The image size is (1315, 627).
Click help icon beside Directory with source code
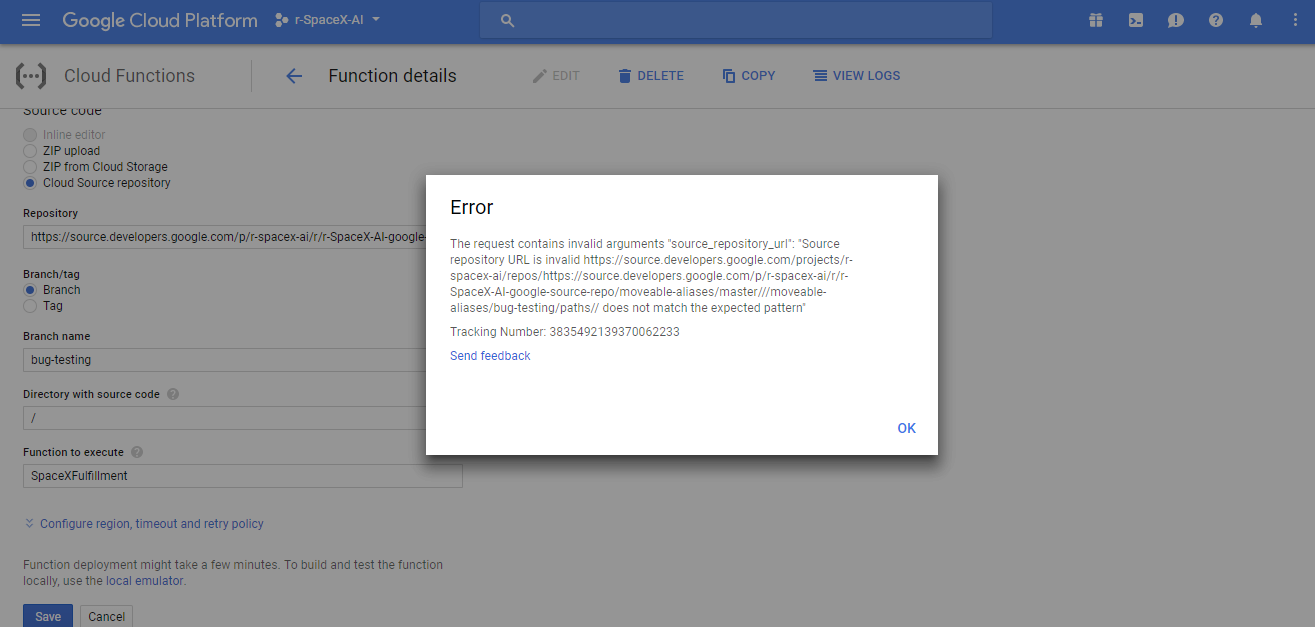point(173,394)
